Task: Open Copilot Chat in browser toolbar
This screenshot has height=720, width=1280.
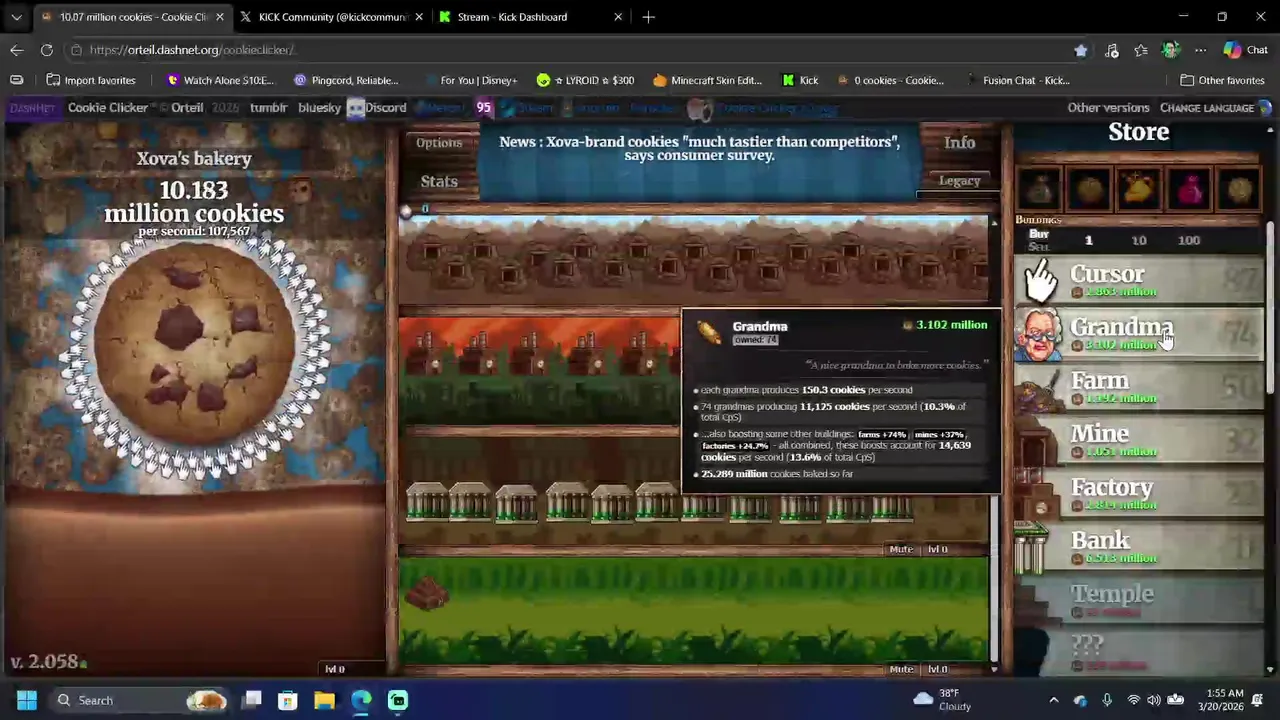Action: click(x=1245, y=50)
